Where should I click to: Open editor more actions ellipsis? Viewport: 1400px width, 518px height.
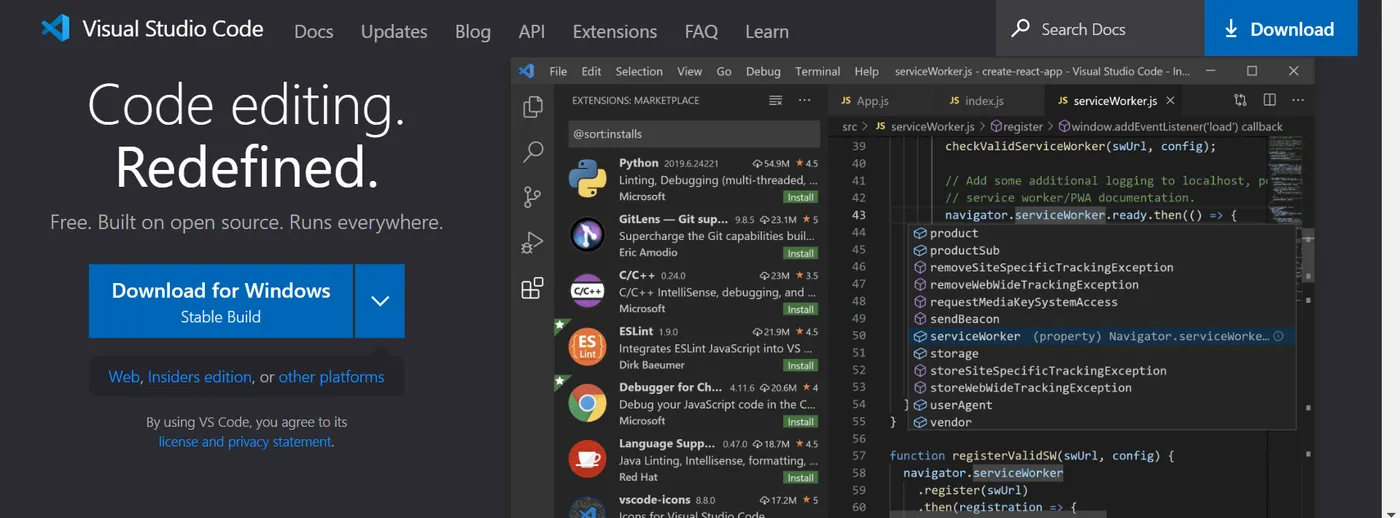click(x=1298, y=100)
